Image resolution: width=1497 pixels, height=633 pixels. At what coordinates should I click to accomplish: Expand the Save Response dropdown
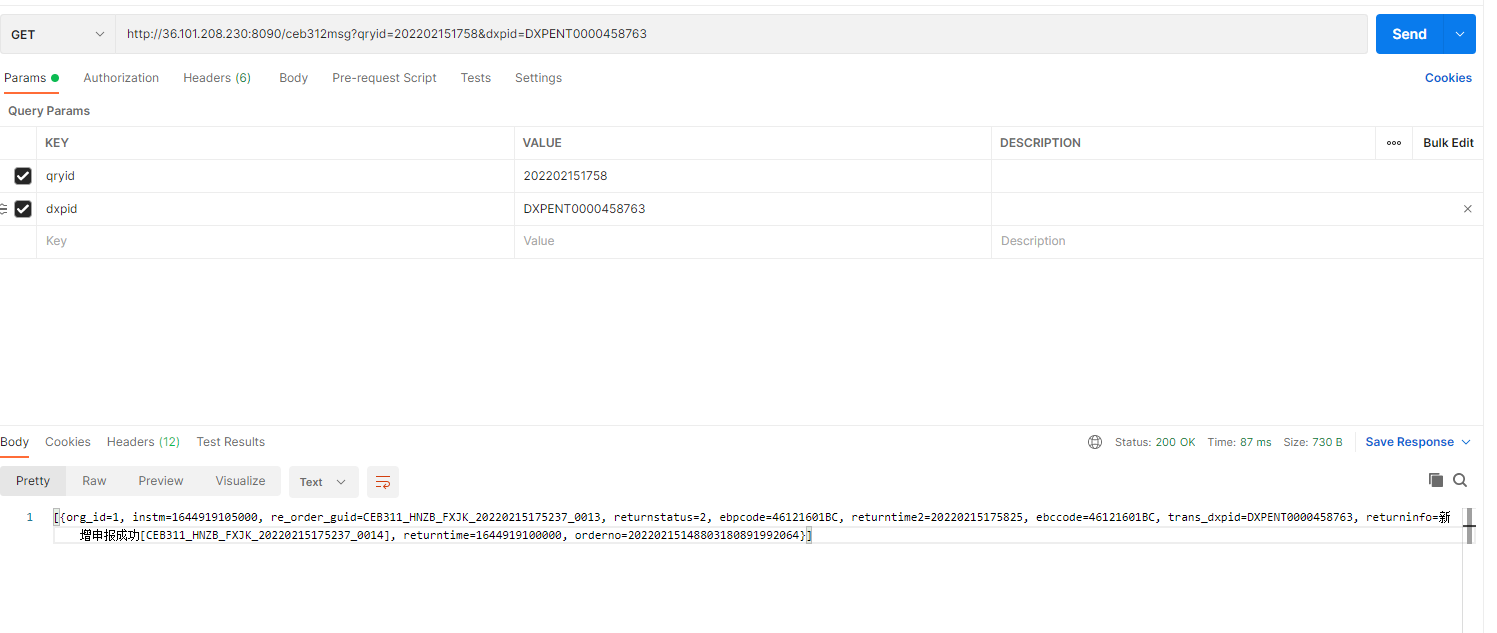coord(1466,442)
